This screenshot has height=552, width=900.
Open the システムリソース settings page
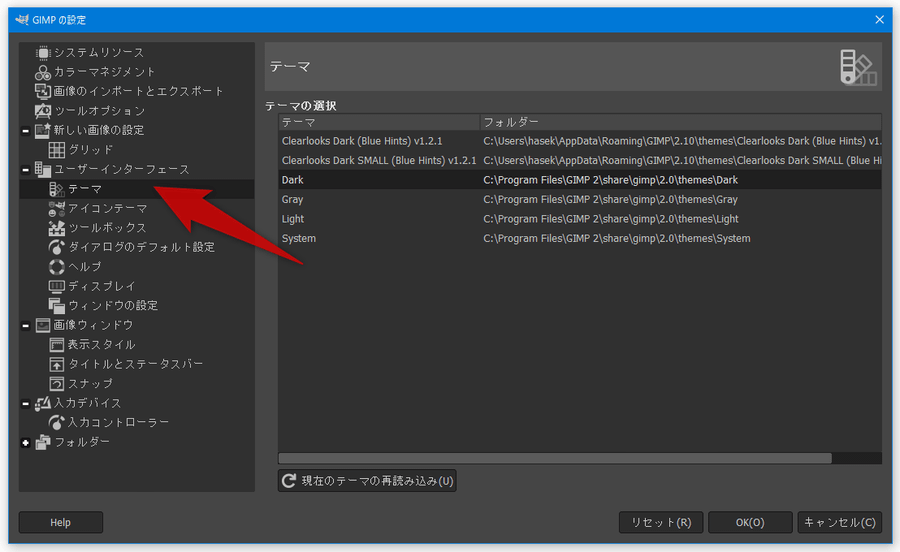pyautogui.click(x=99, y=53)
